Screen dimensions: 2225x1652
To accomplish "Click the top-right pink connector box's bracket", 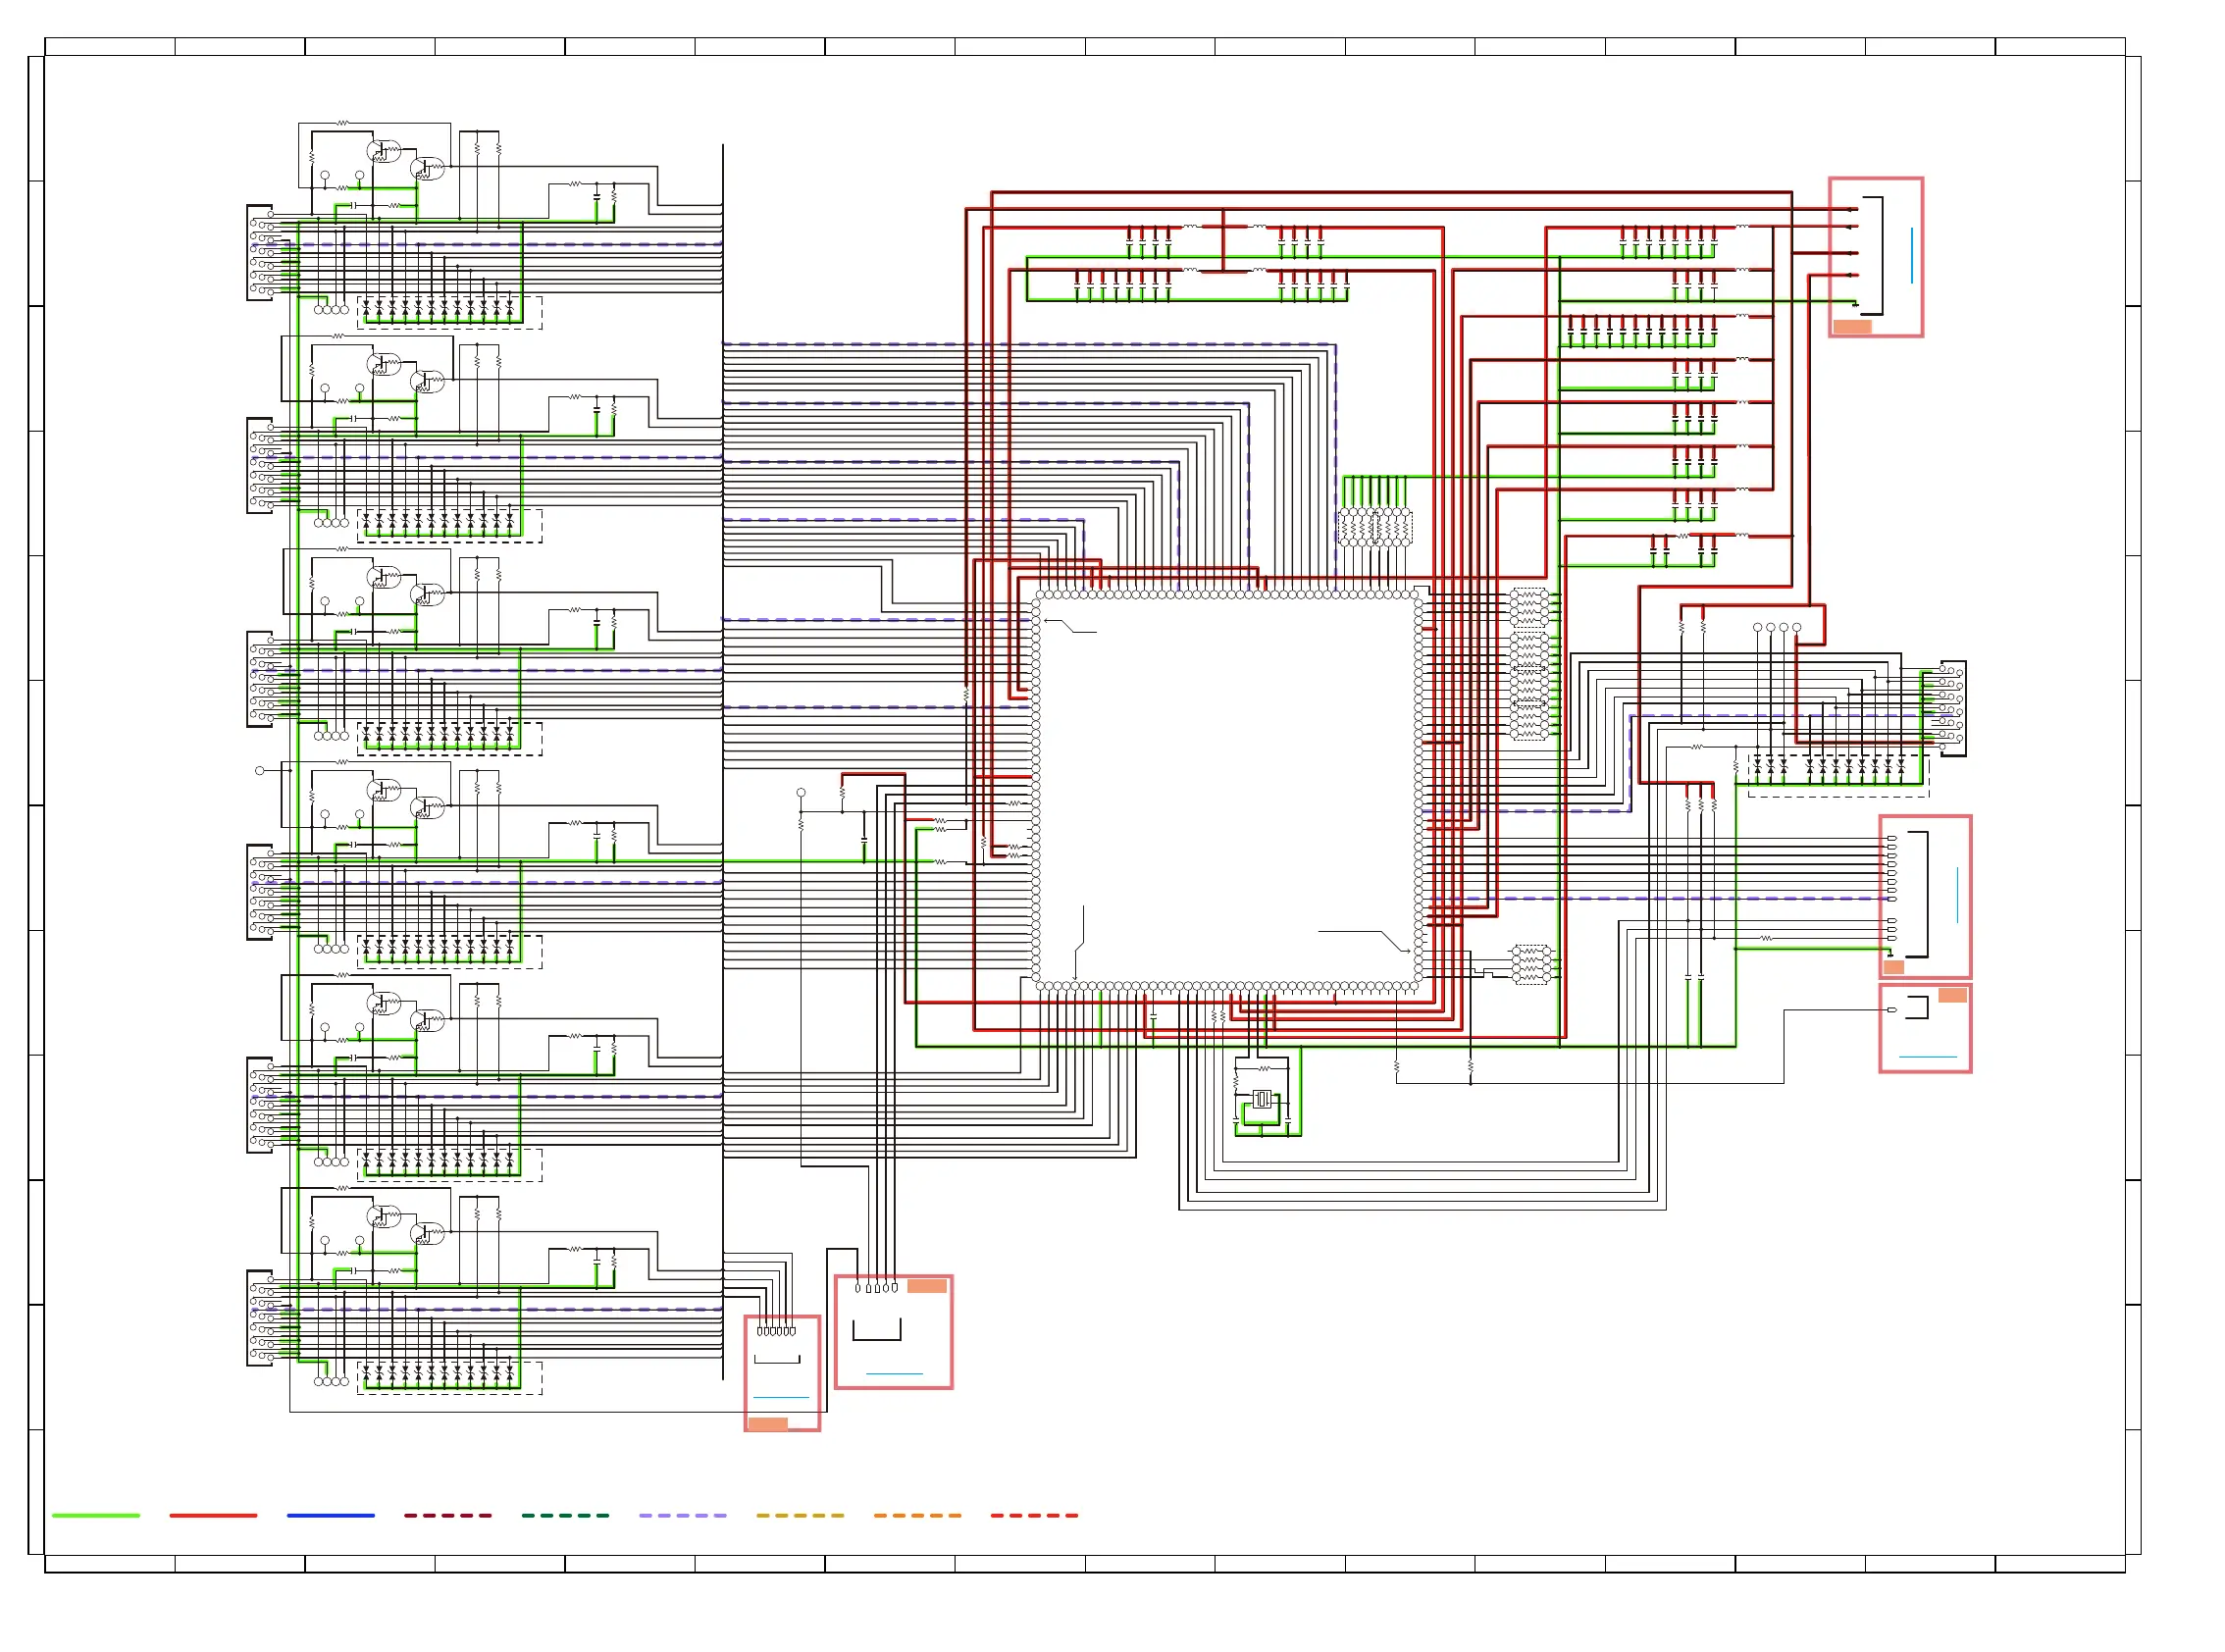I will pos(1871,255).
